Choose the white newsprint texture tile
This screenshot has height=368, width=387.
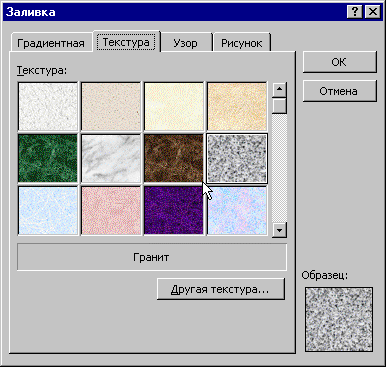point(48,106)
